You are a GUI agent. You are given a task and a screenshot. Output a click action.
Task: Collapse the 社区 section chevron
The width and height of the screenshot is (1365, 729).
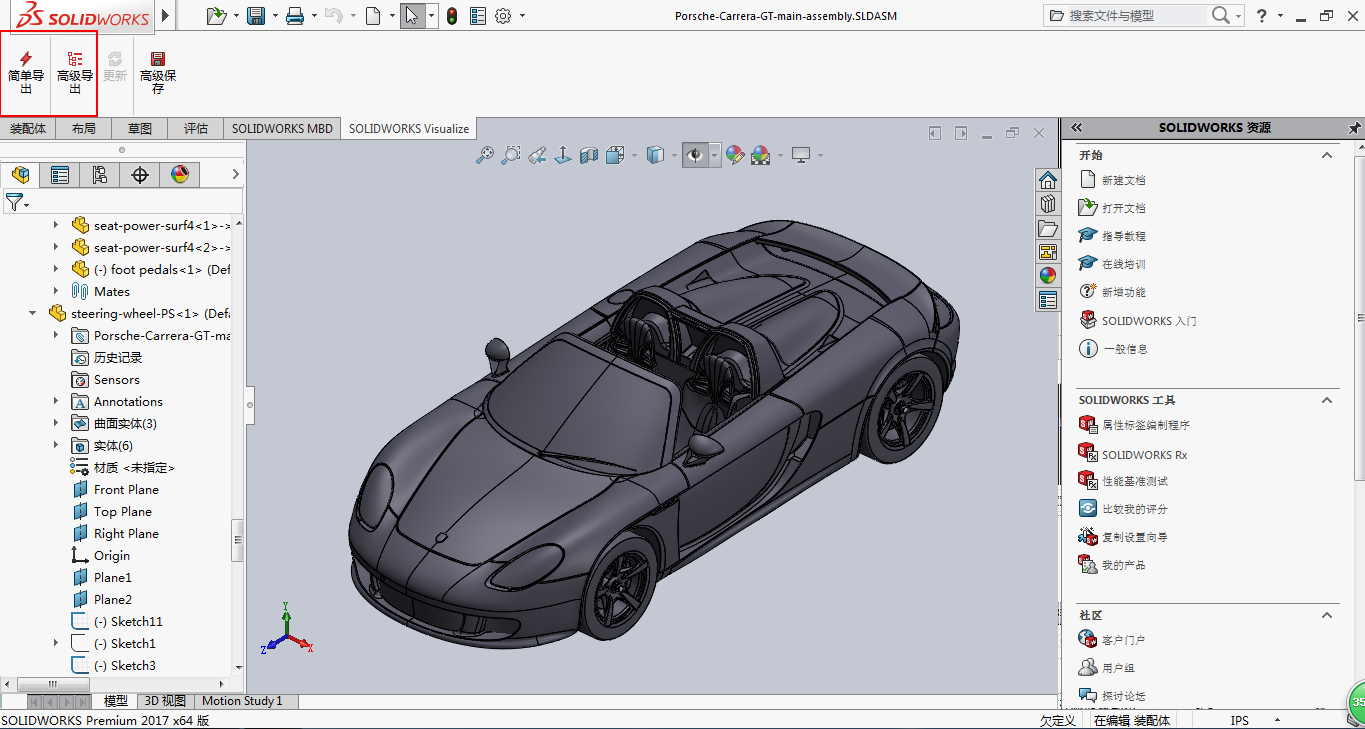tap(1327, 615)
